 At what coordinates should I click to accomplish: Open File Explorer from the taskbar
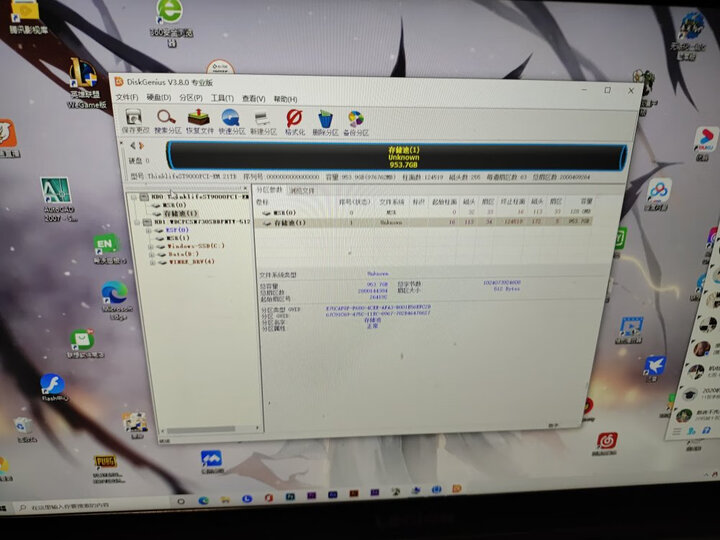click(x=225, y=500)
